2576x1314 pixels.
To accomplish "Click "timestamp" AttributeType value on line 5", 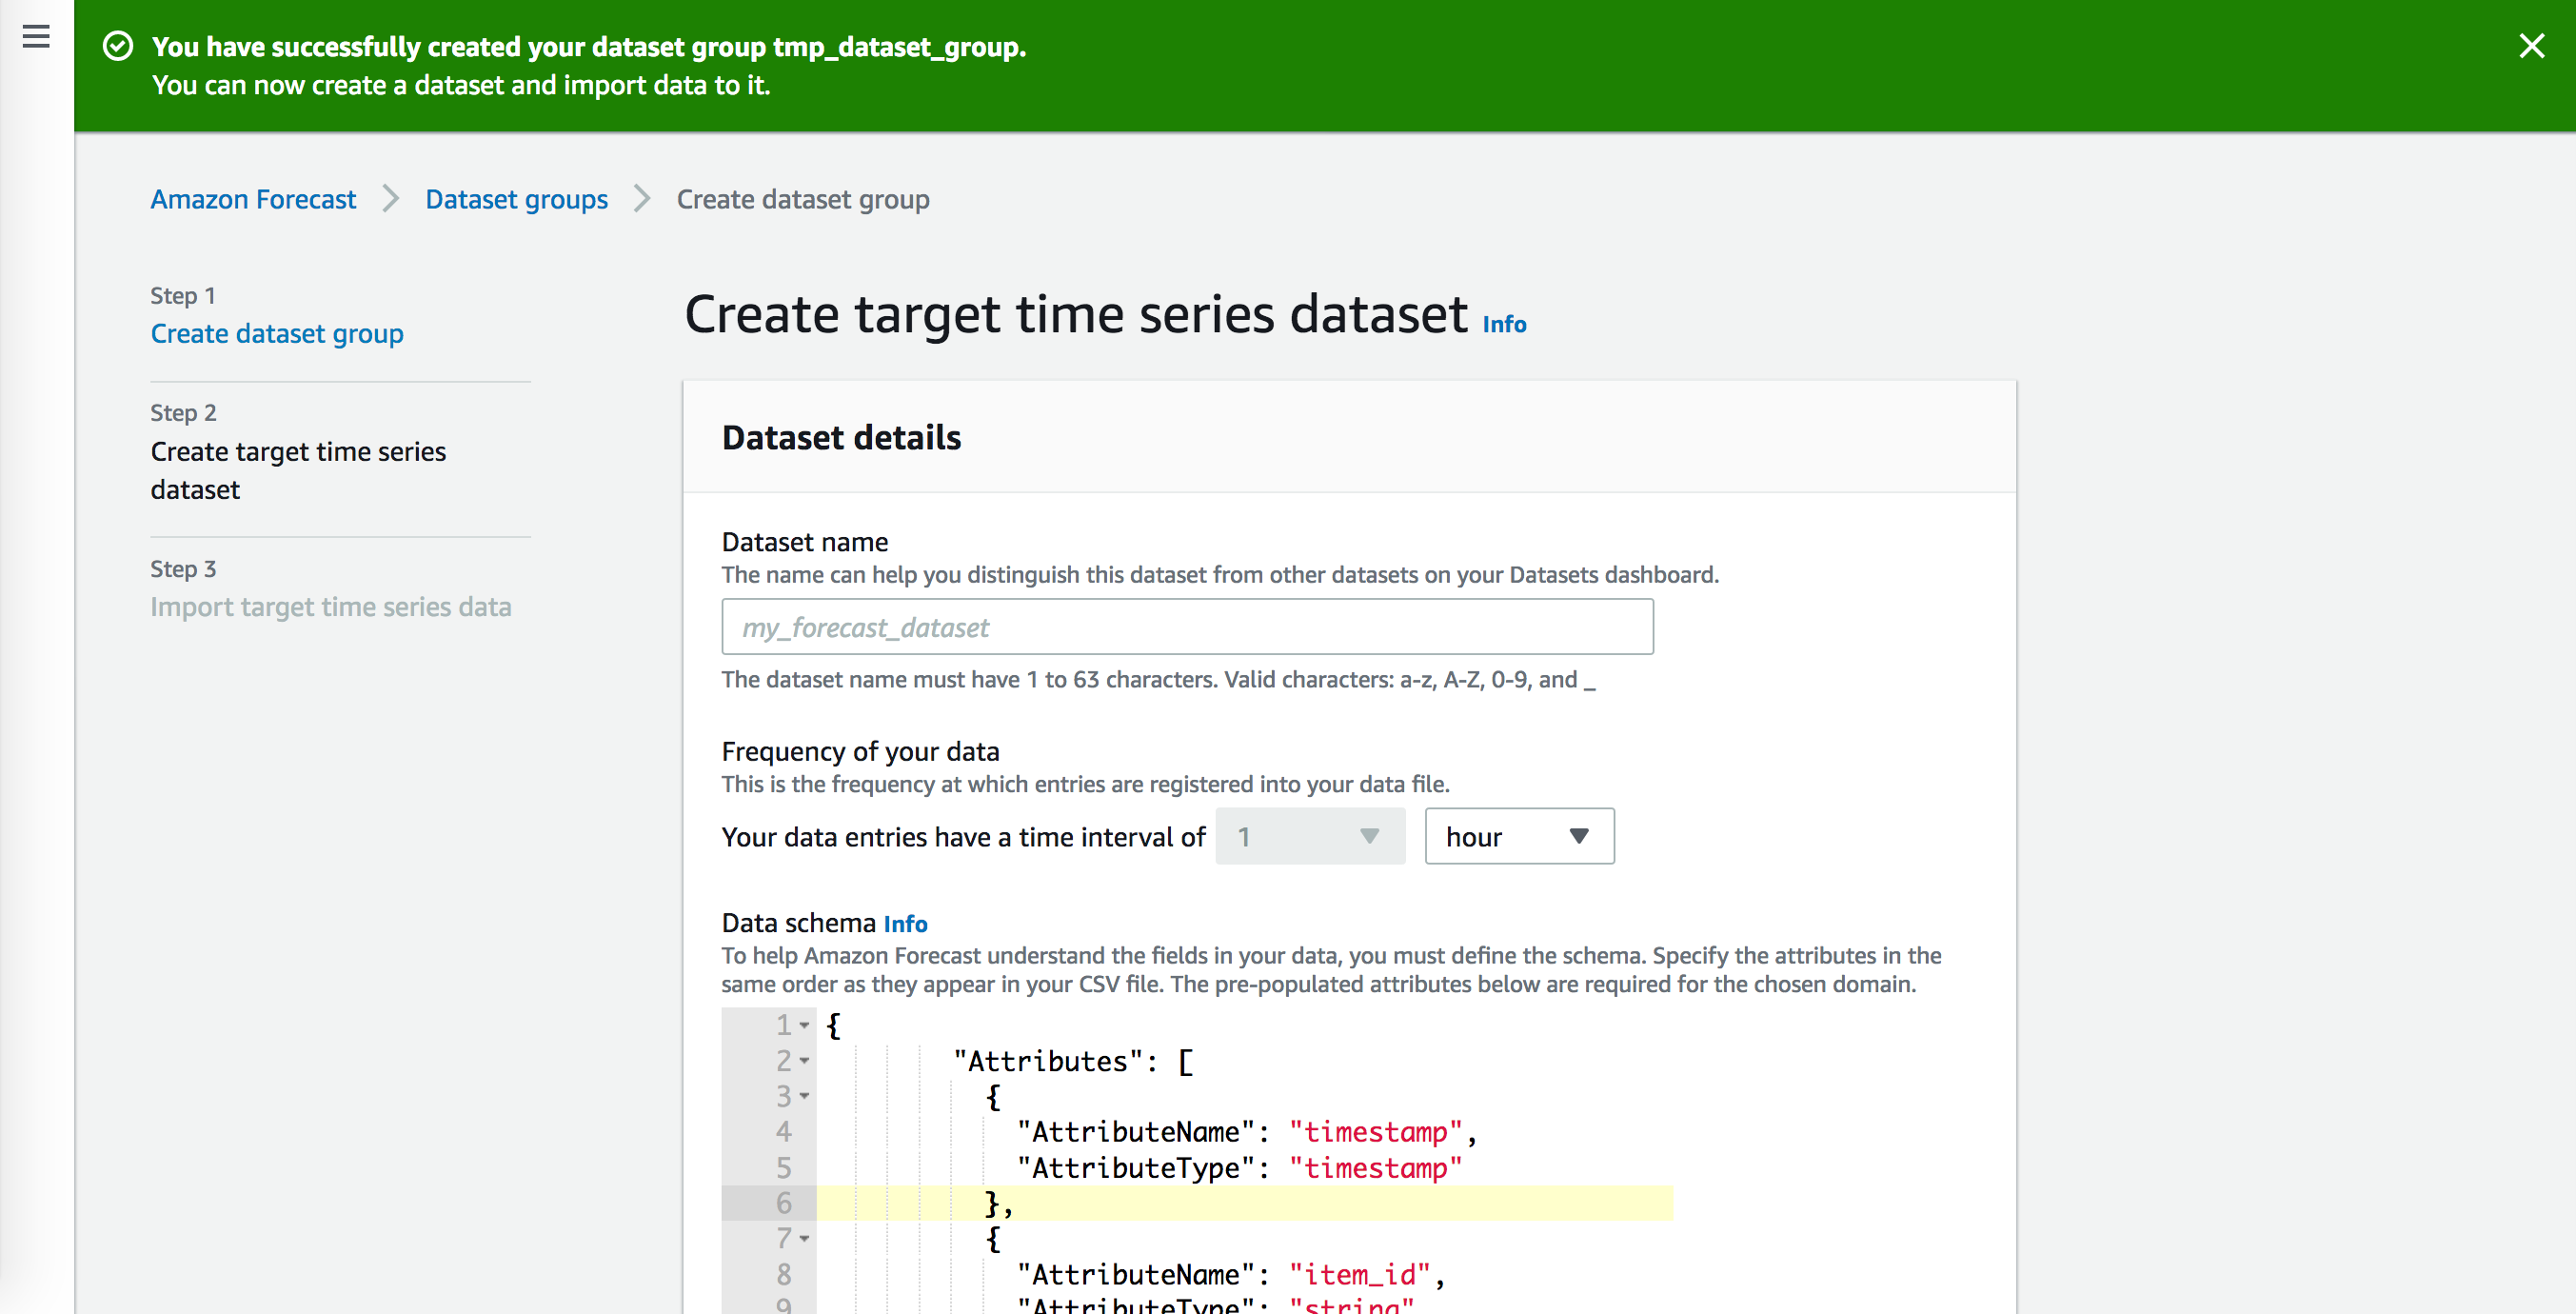I will pos(1375,1168).
